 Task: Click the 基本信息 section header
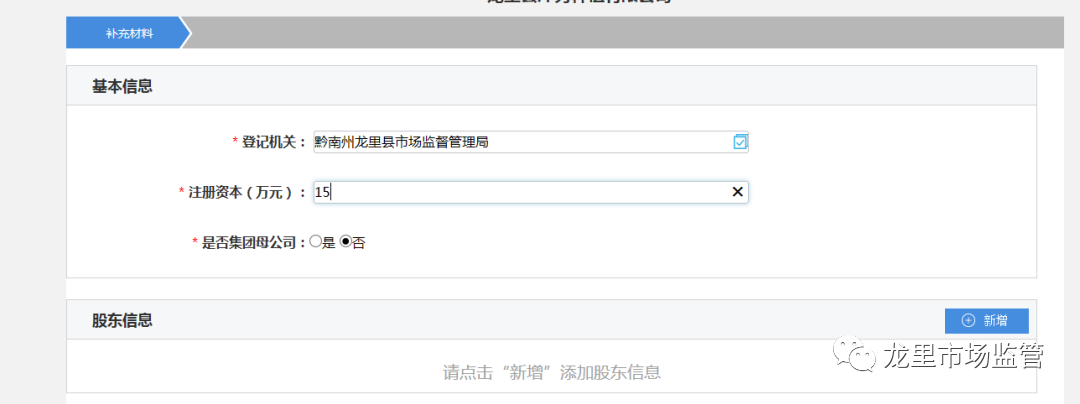[x=122, y=87]
